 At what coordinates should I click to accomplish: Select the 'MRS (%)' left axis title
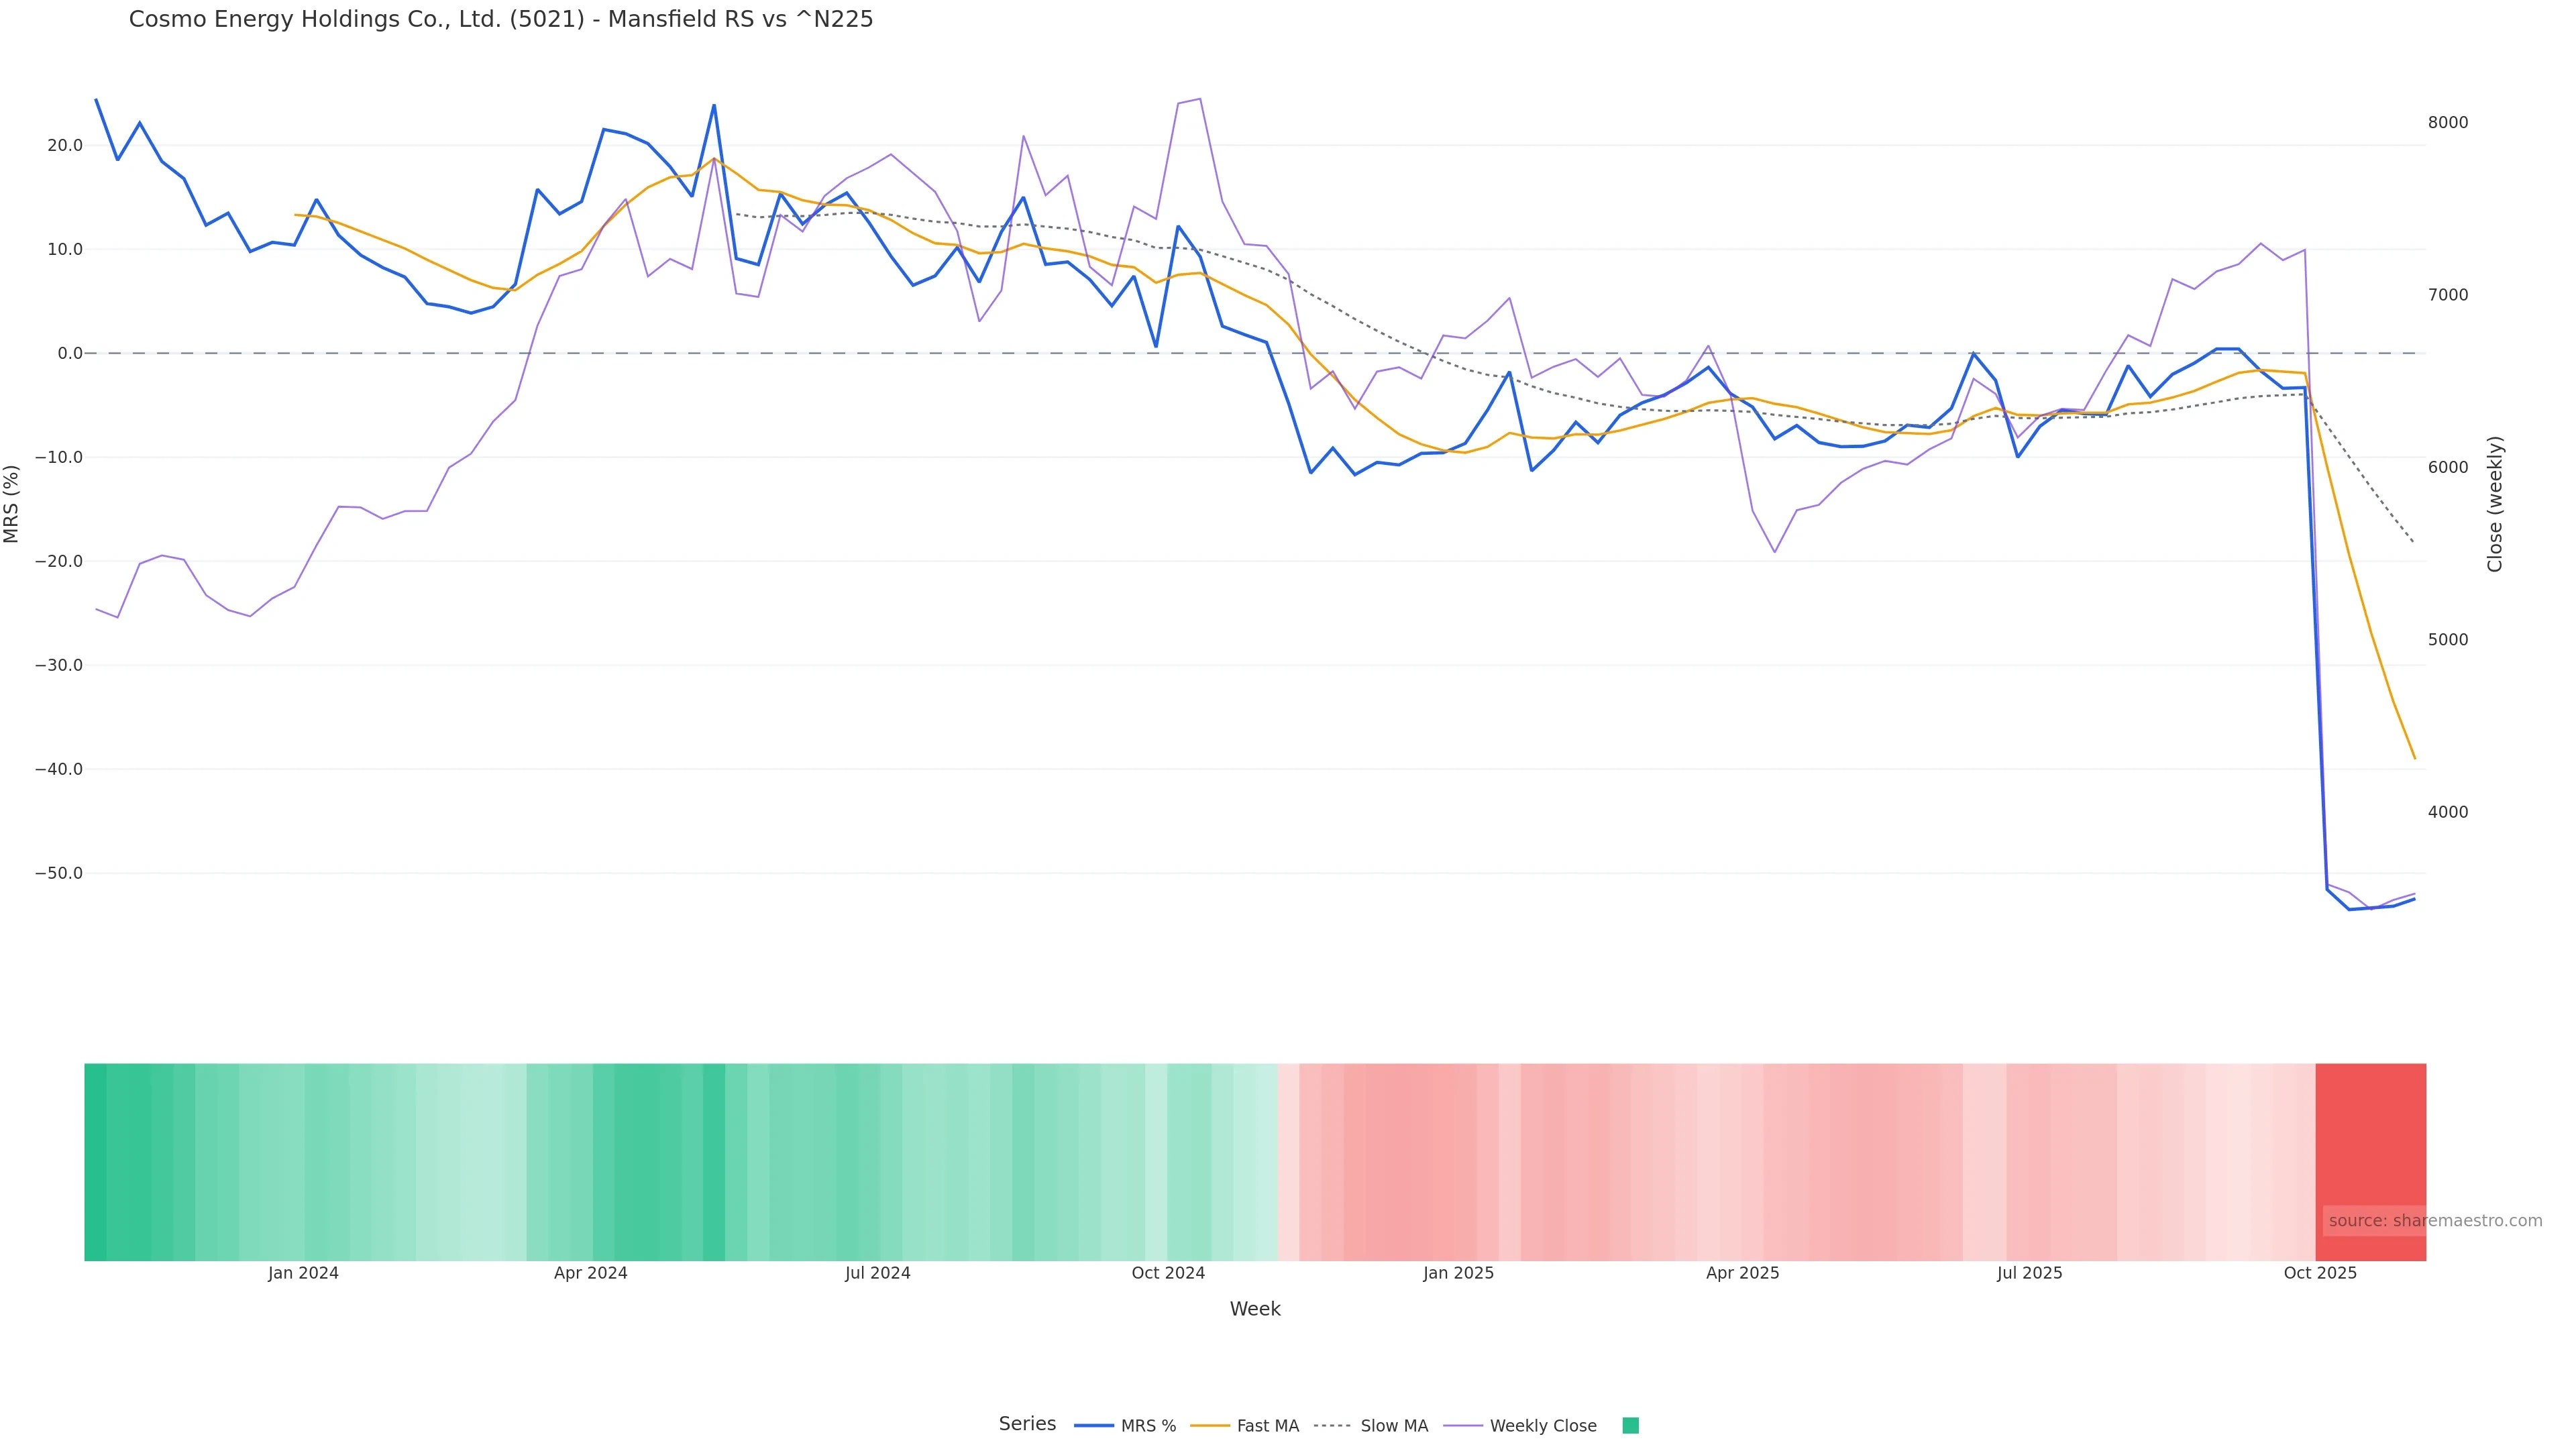click(x=12, y=504)
